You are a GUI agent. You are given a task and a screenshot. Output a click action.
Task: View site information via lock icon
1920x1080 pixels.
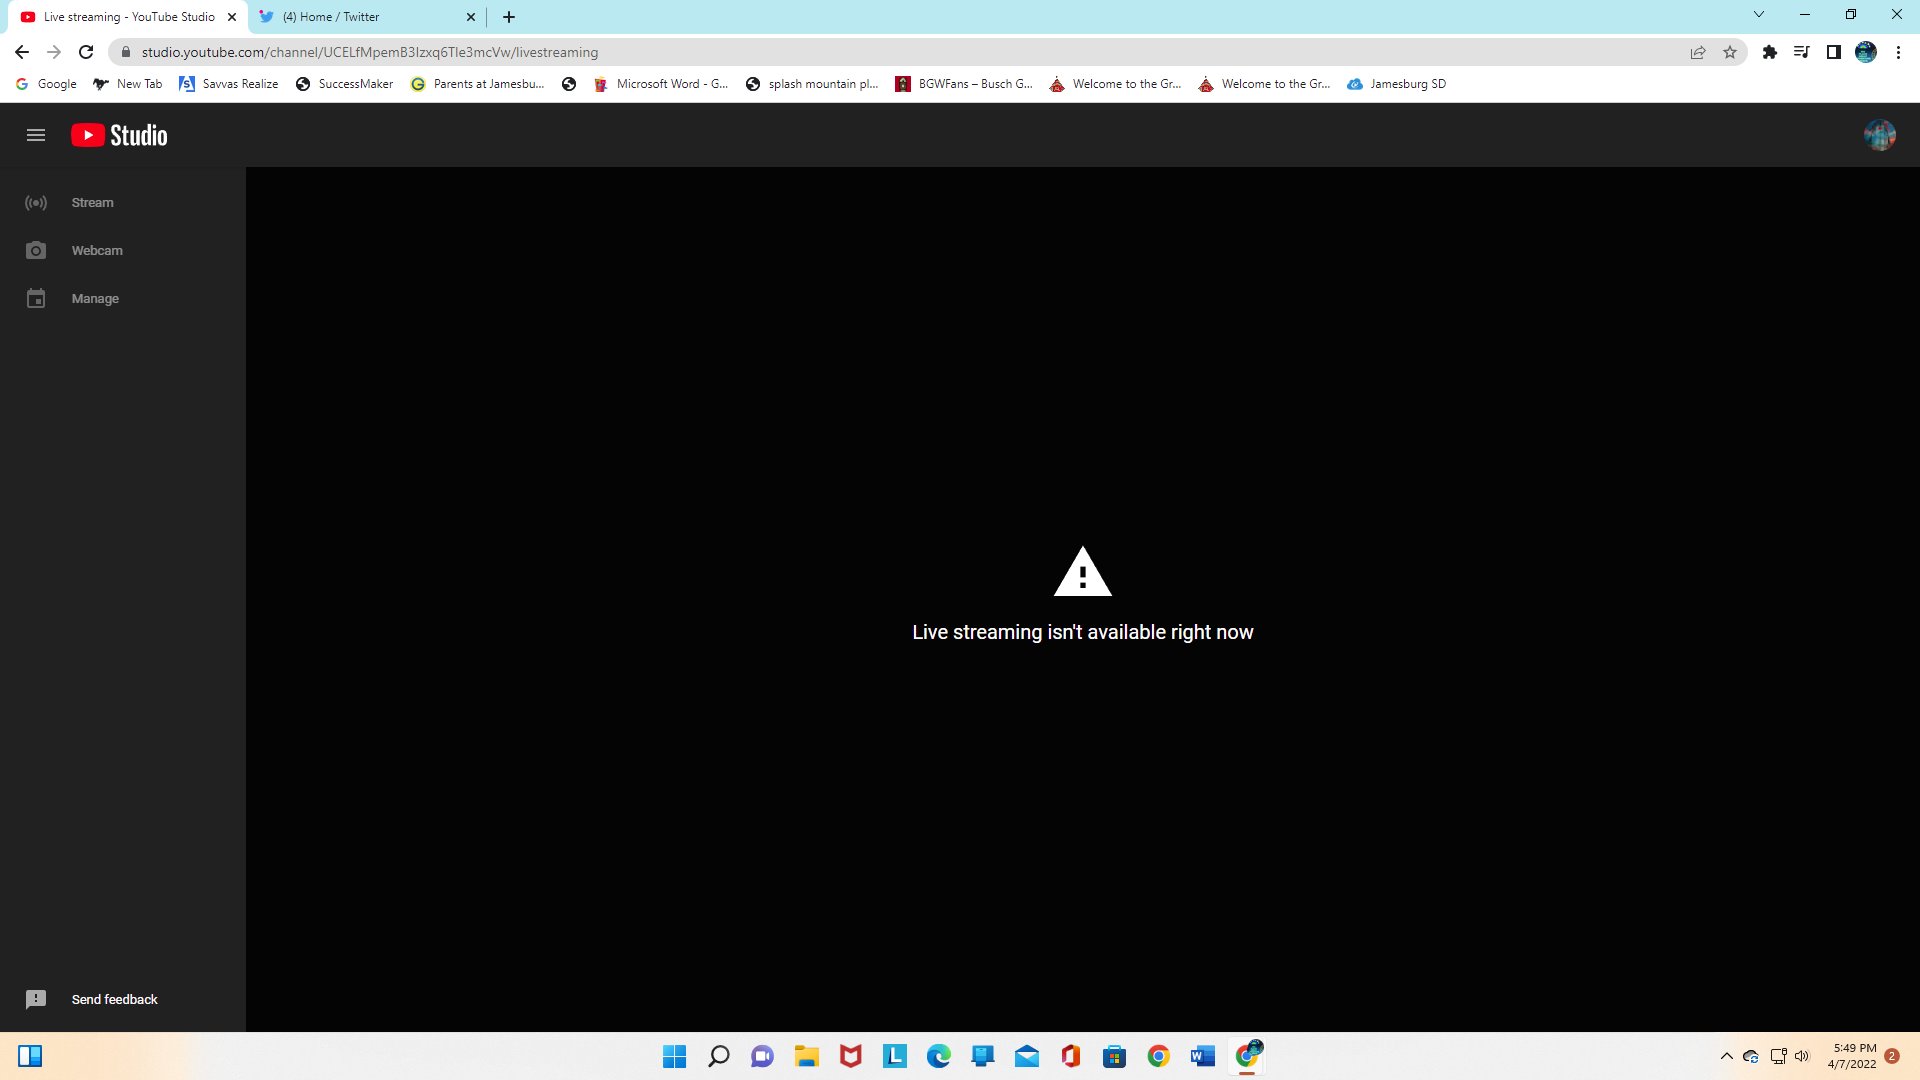[126, 52]
